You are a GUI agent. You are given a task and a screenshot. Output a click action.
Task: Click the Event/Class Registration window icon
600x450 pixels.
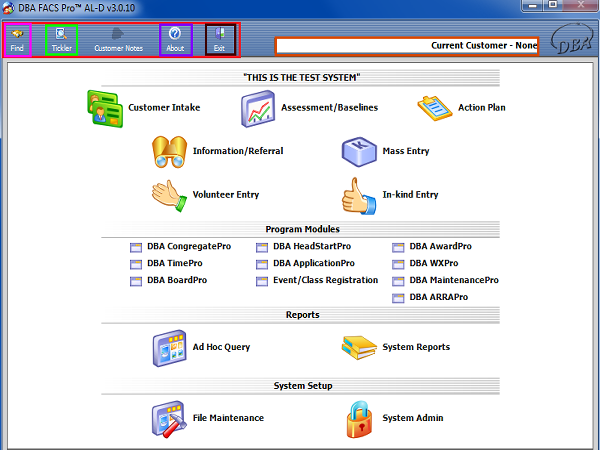(262, 281)
